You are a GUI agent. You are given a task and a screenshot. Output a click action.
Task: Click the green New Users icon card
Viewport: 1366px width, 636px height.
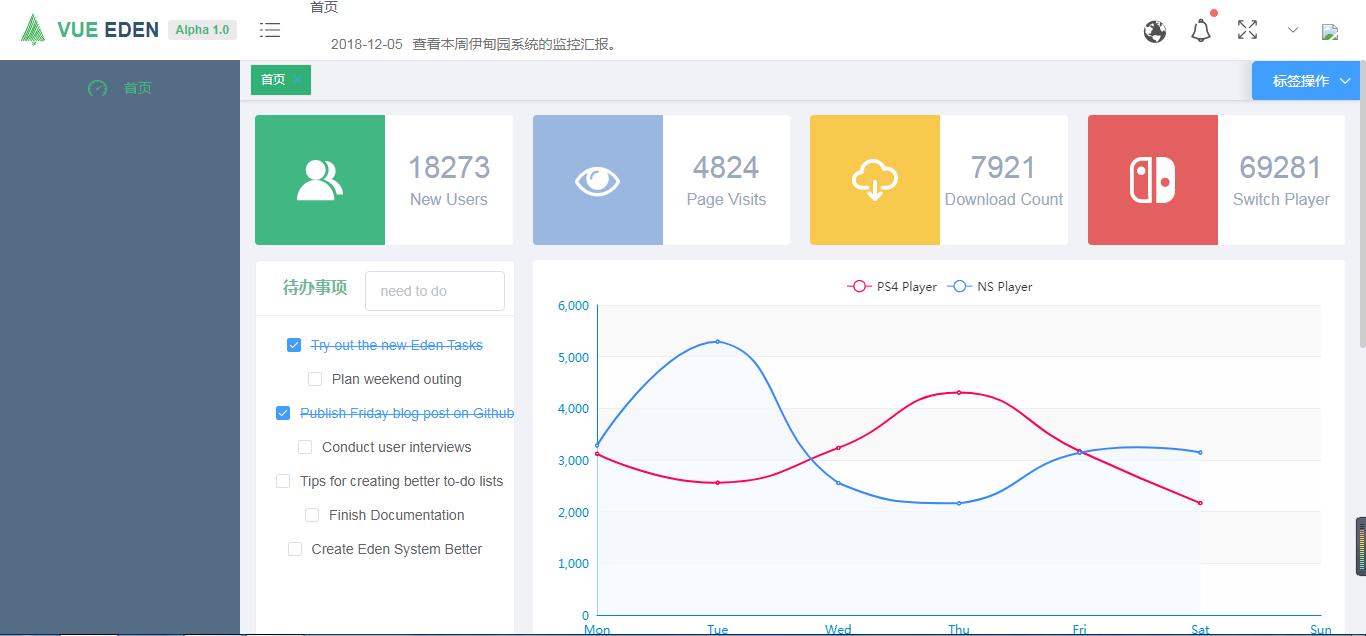point(320,180)
